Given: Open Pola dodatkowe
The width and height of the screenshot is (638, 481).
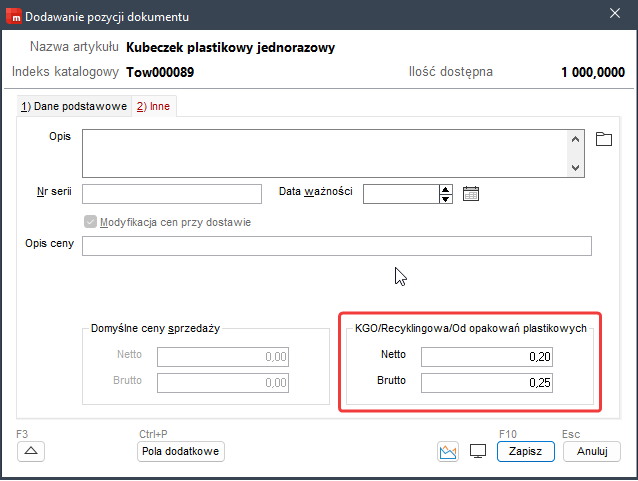Looking at the screenshot, I should point(181,452).
